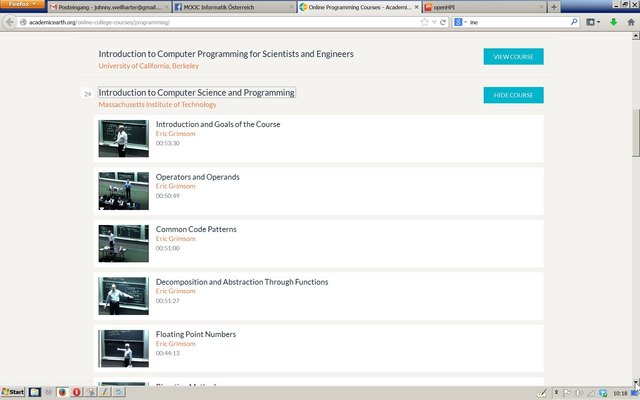This screenshot has height=400, width=640.
Task: Open Common Code Patterns video thumbnail
Action: pos(124,243)
